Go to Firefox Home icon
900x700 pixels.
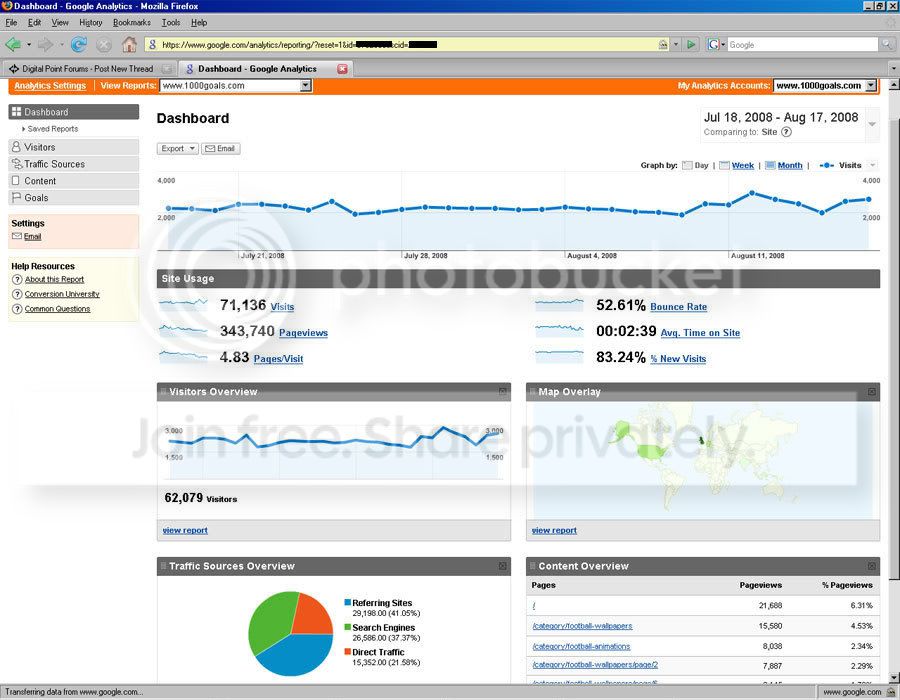click(130, 44)
